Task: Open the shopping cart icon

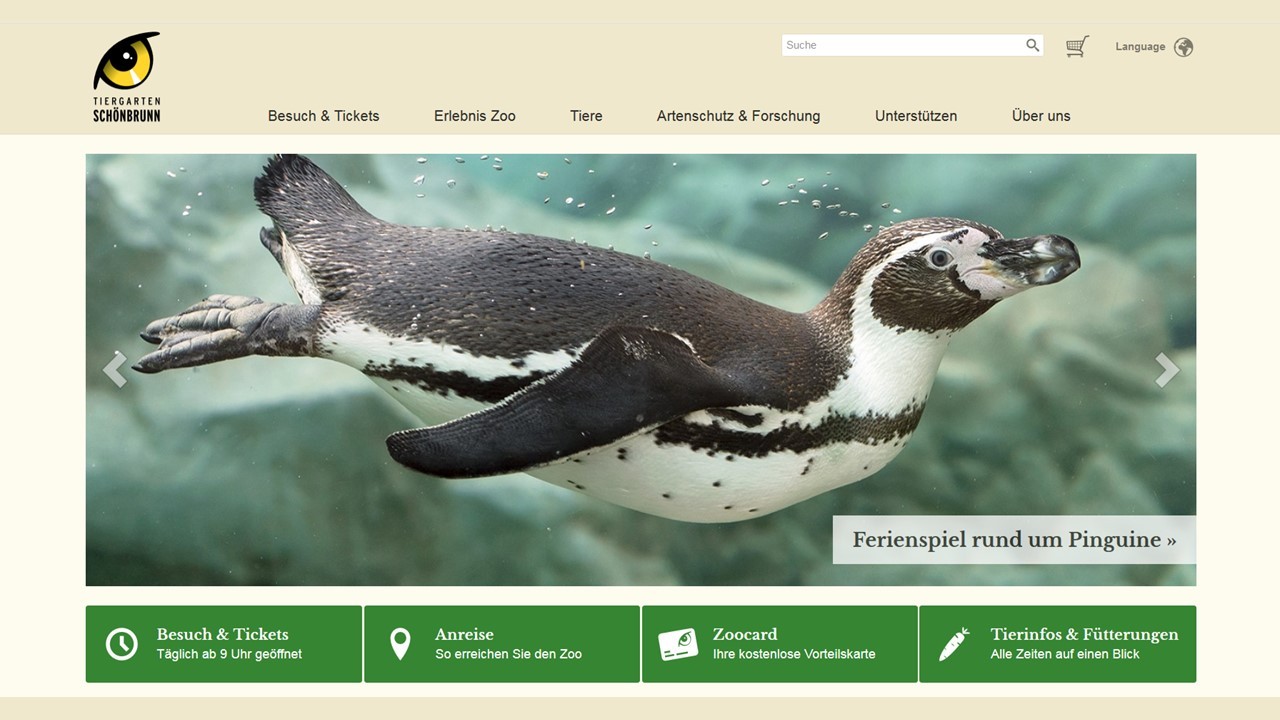Action: point(1077,46)
